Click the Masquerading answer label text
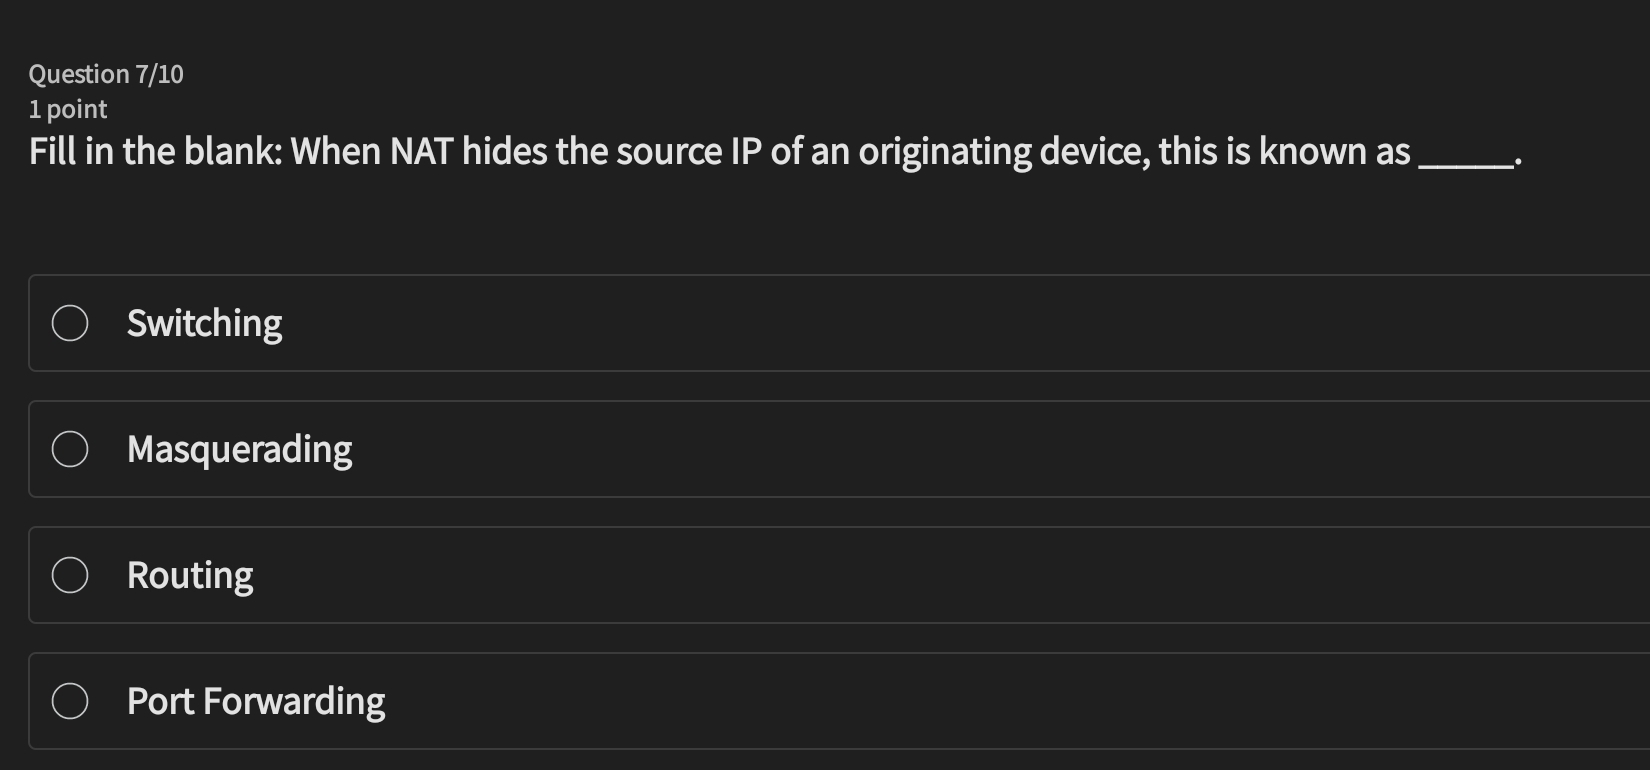The width and height of the screenshot is (1650, 770). [x=240, y=449]
